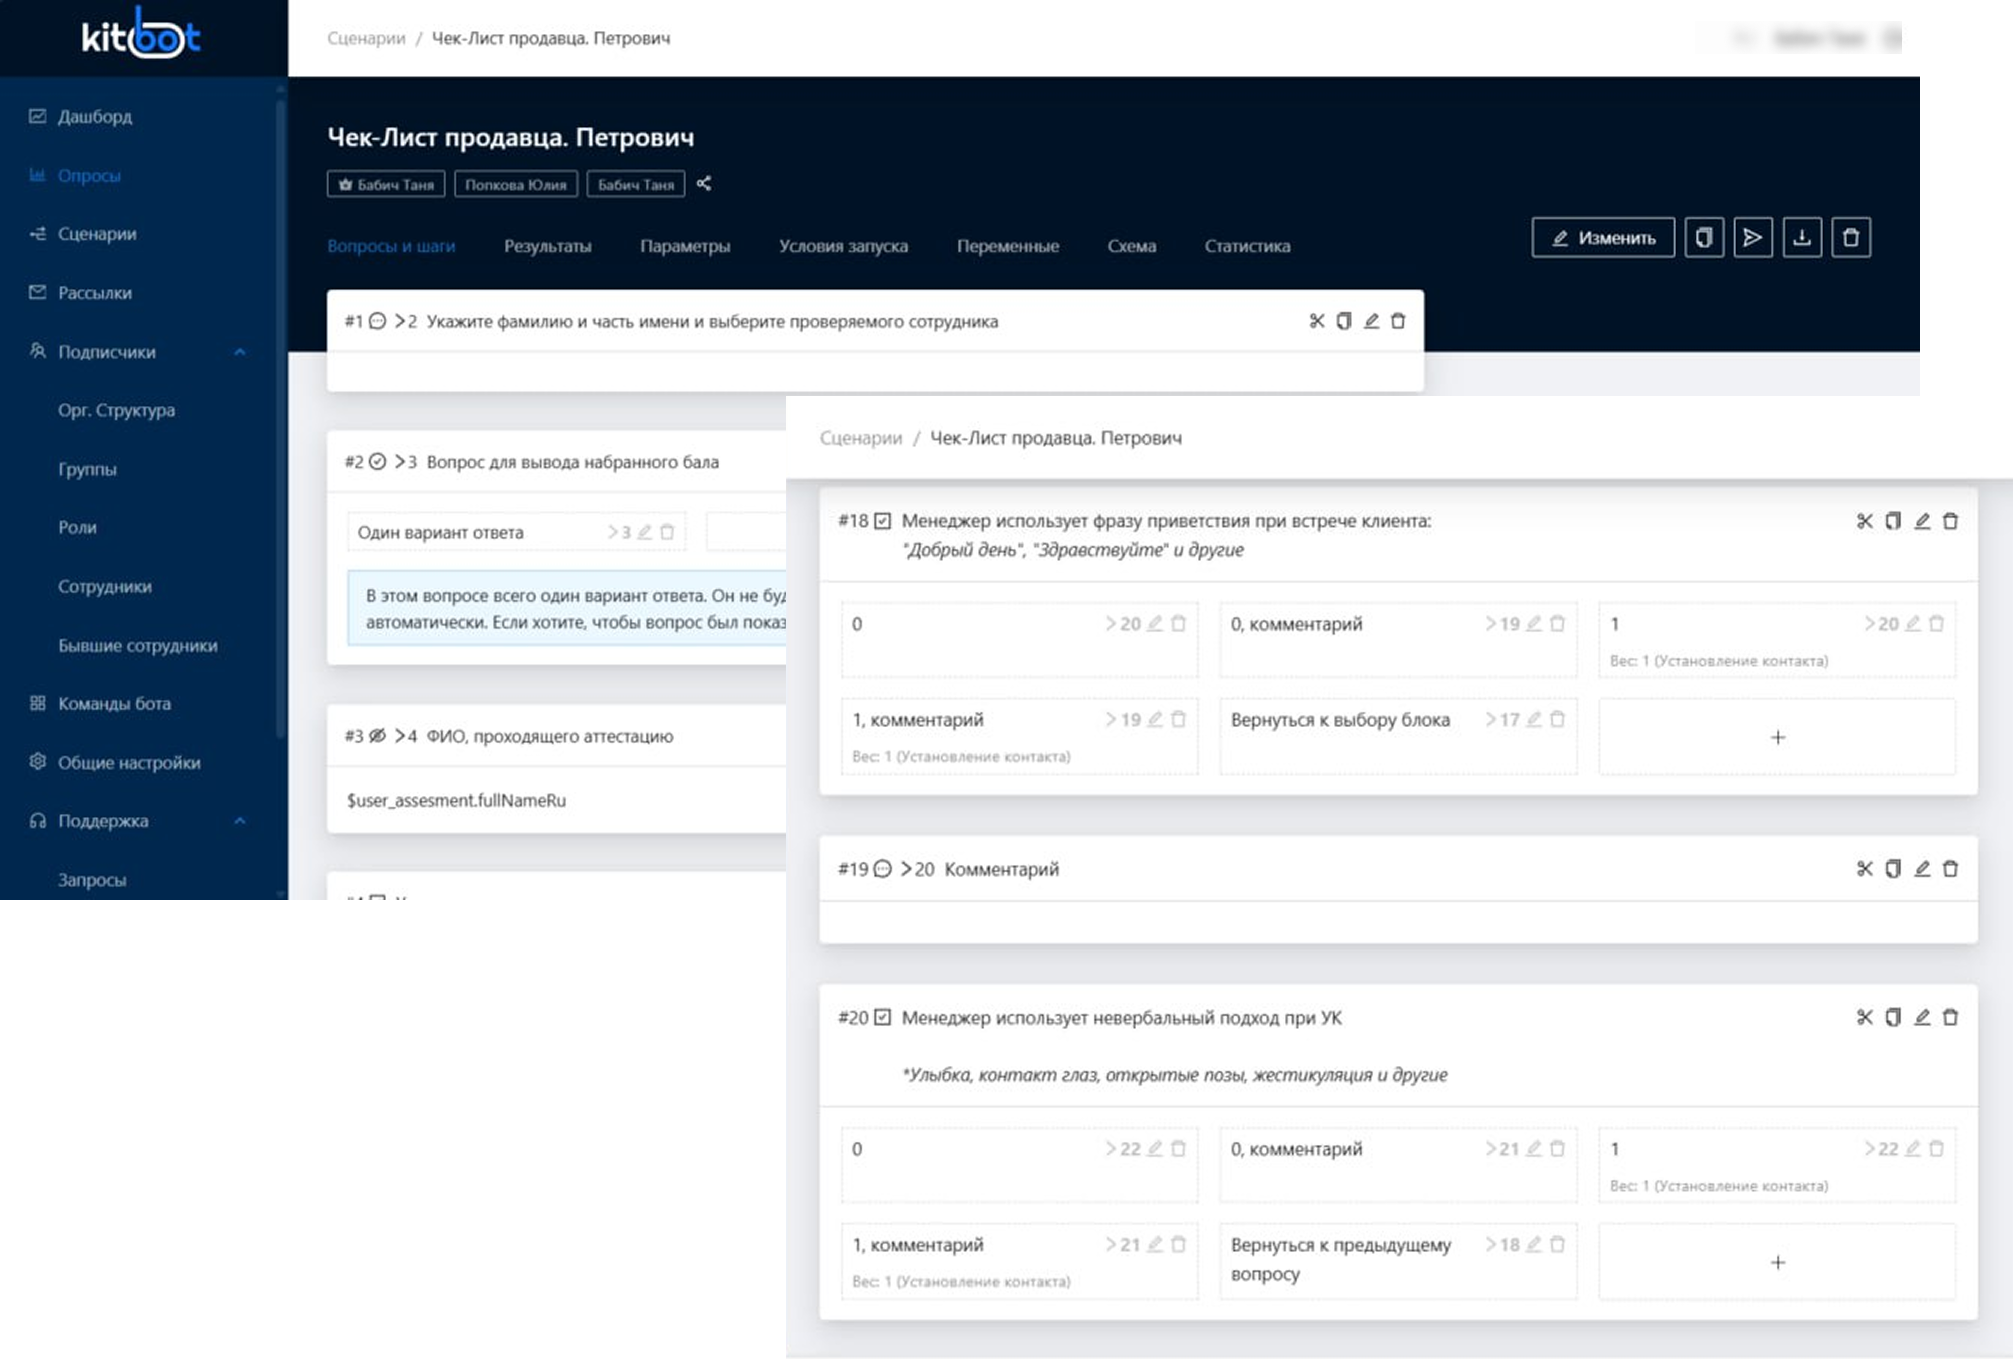
Task: Delete question #1 with trash icon
Action: (1398, 321)
